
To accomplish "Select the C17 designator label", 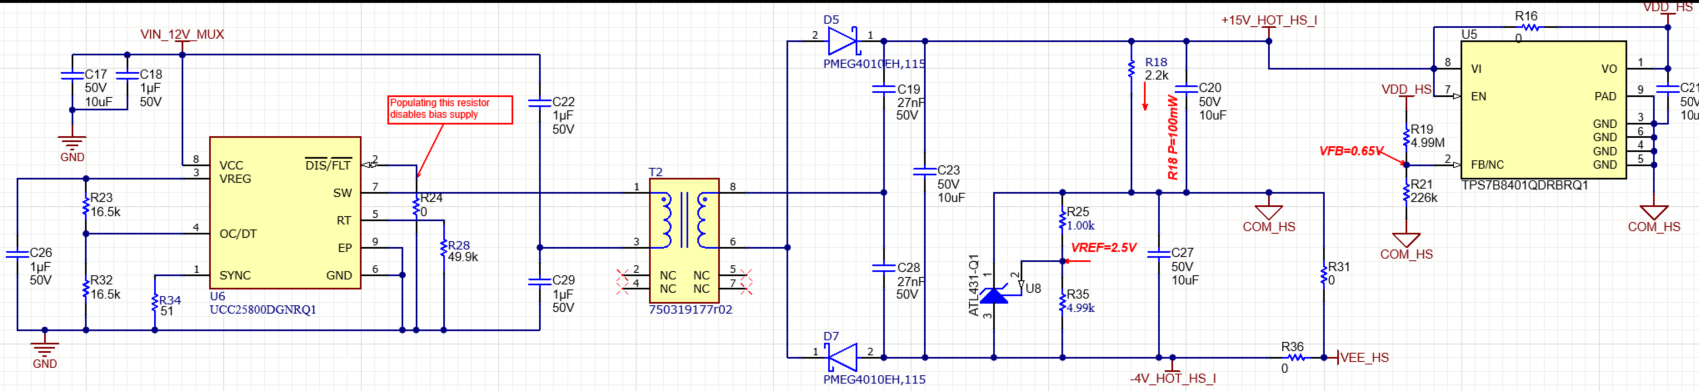I will pos(95,75).
